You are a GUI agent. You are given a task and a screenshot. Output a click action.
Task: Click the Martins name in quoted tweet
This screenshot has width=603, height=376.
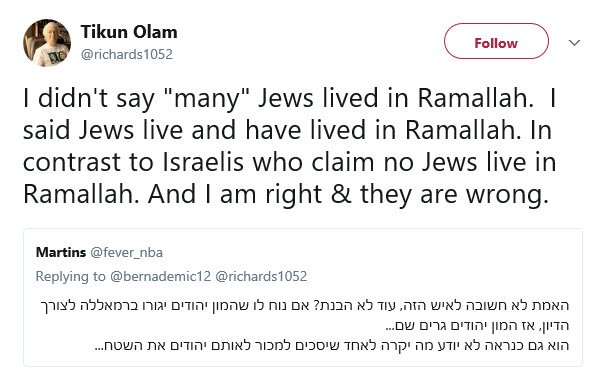click(61, 252)
